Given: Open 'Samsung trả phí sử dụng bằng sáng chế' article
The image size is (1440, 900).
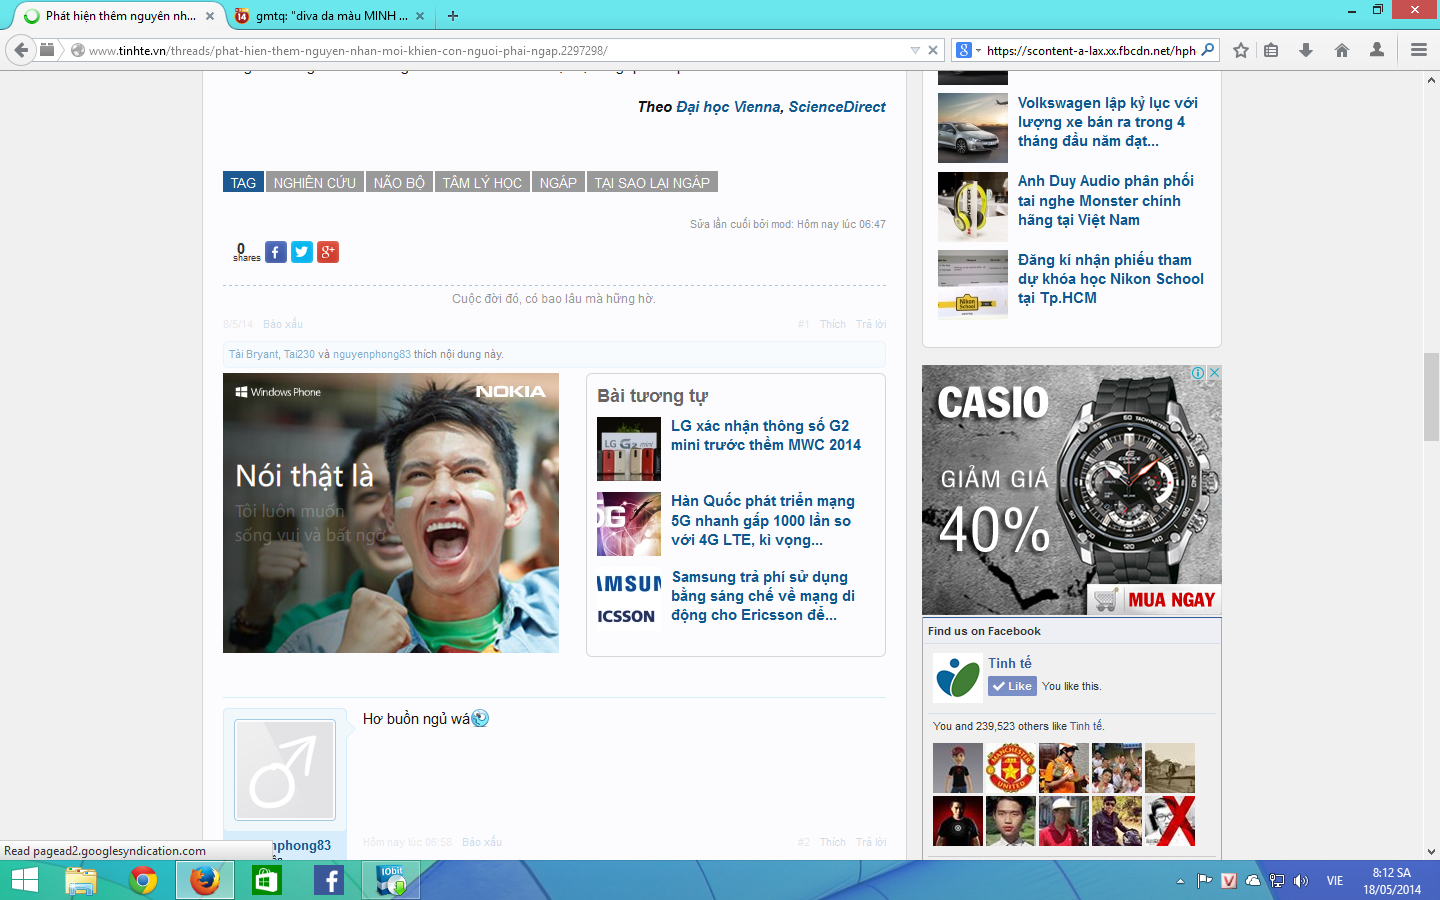Looking at the screenshot, I should click(x=763, y=596).
